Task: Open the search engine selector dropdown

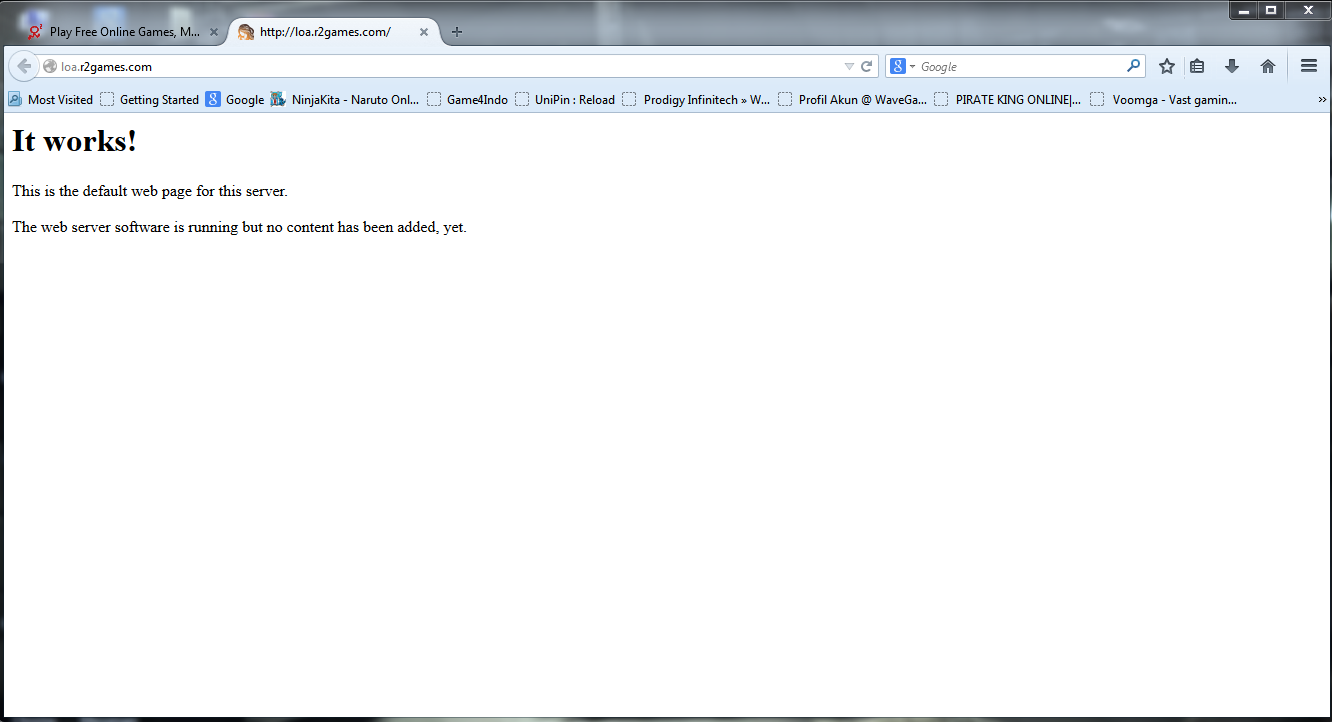Action: click(903, 67)
